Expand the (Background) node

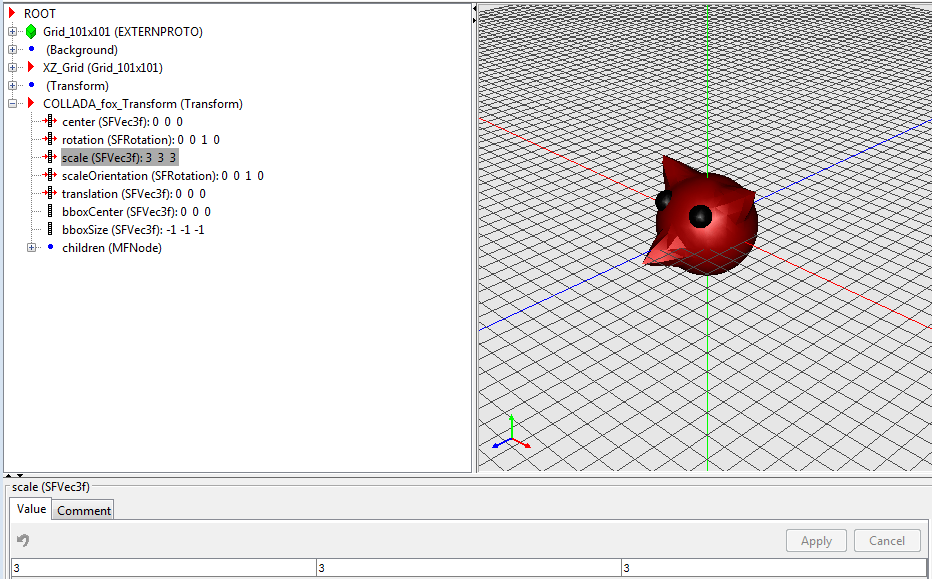12,49
